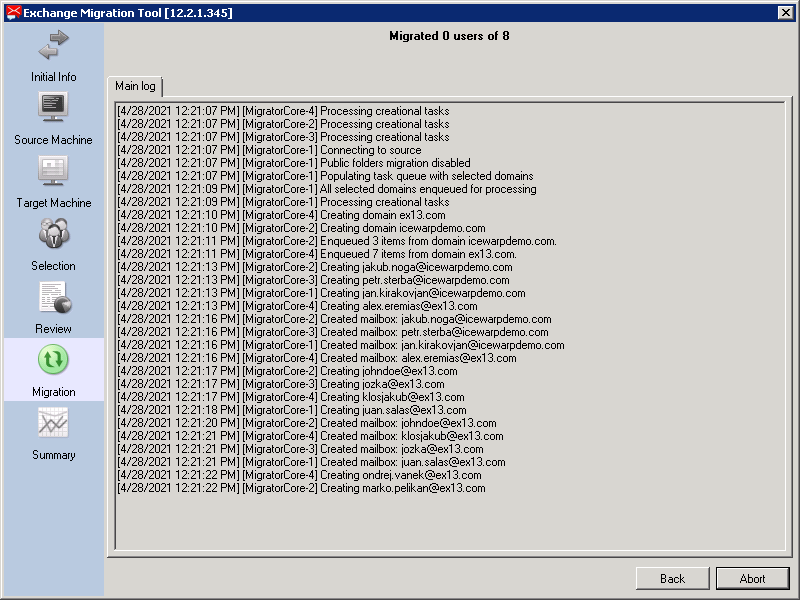
Task: Select the Summary label in sidebar
Action: point(54,455)
